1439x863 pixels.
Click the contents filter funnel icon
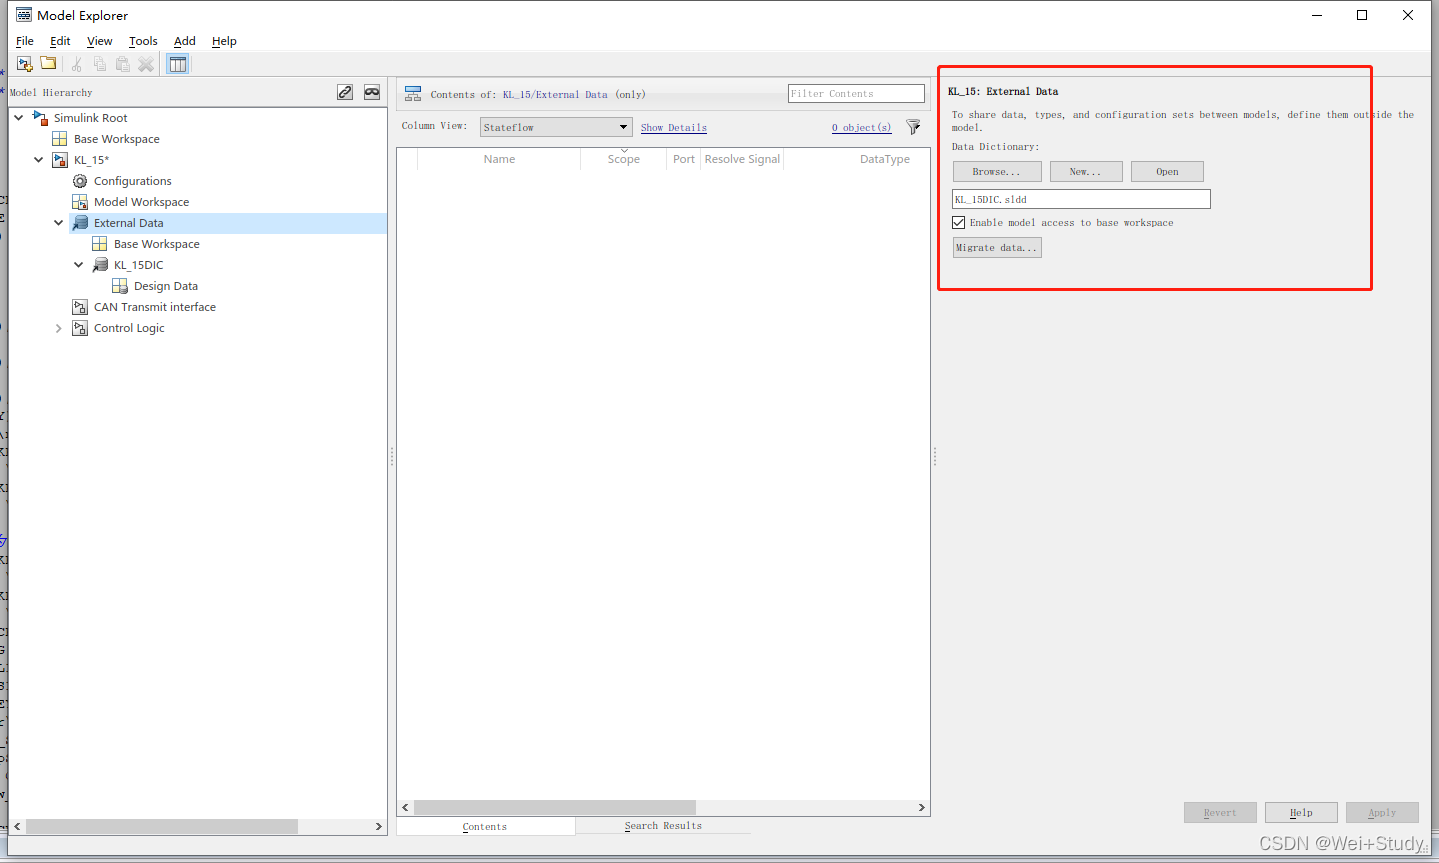(913, 127)
